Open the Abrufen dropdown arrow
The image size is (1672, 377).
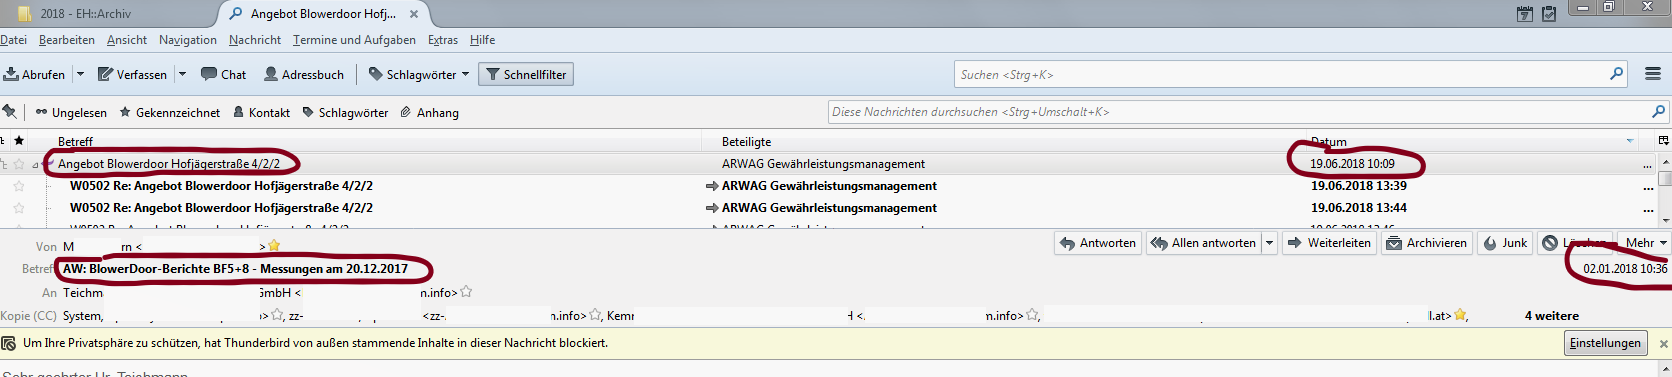[81, 74]
